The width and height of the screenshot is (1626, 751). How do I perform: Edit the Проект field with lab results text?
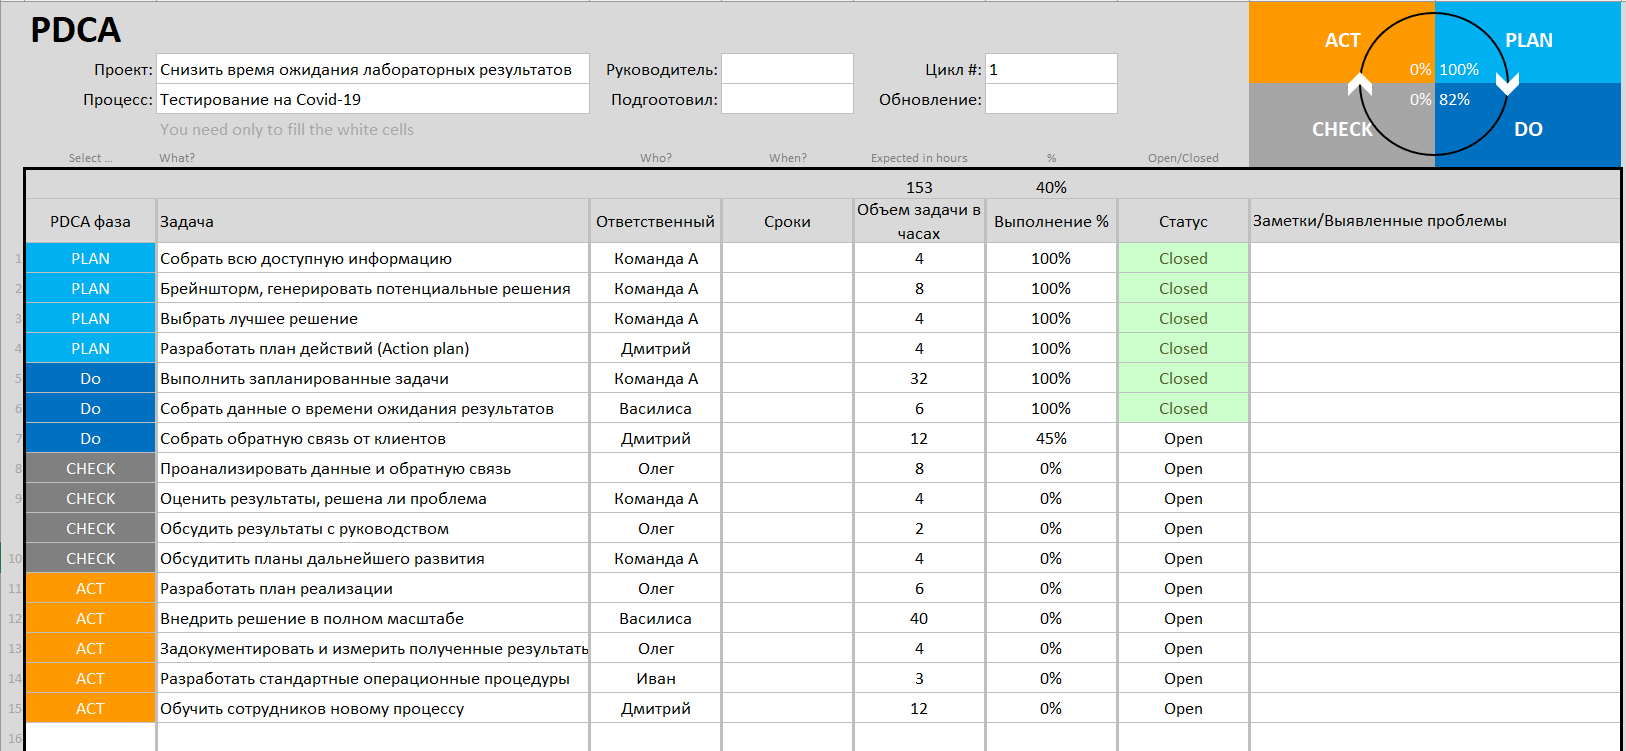(x=373, y=69)
